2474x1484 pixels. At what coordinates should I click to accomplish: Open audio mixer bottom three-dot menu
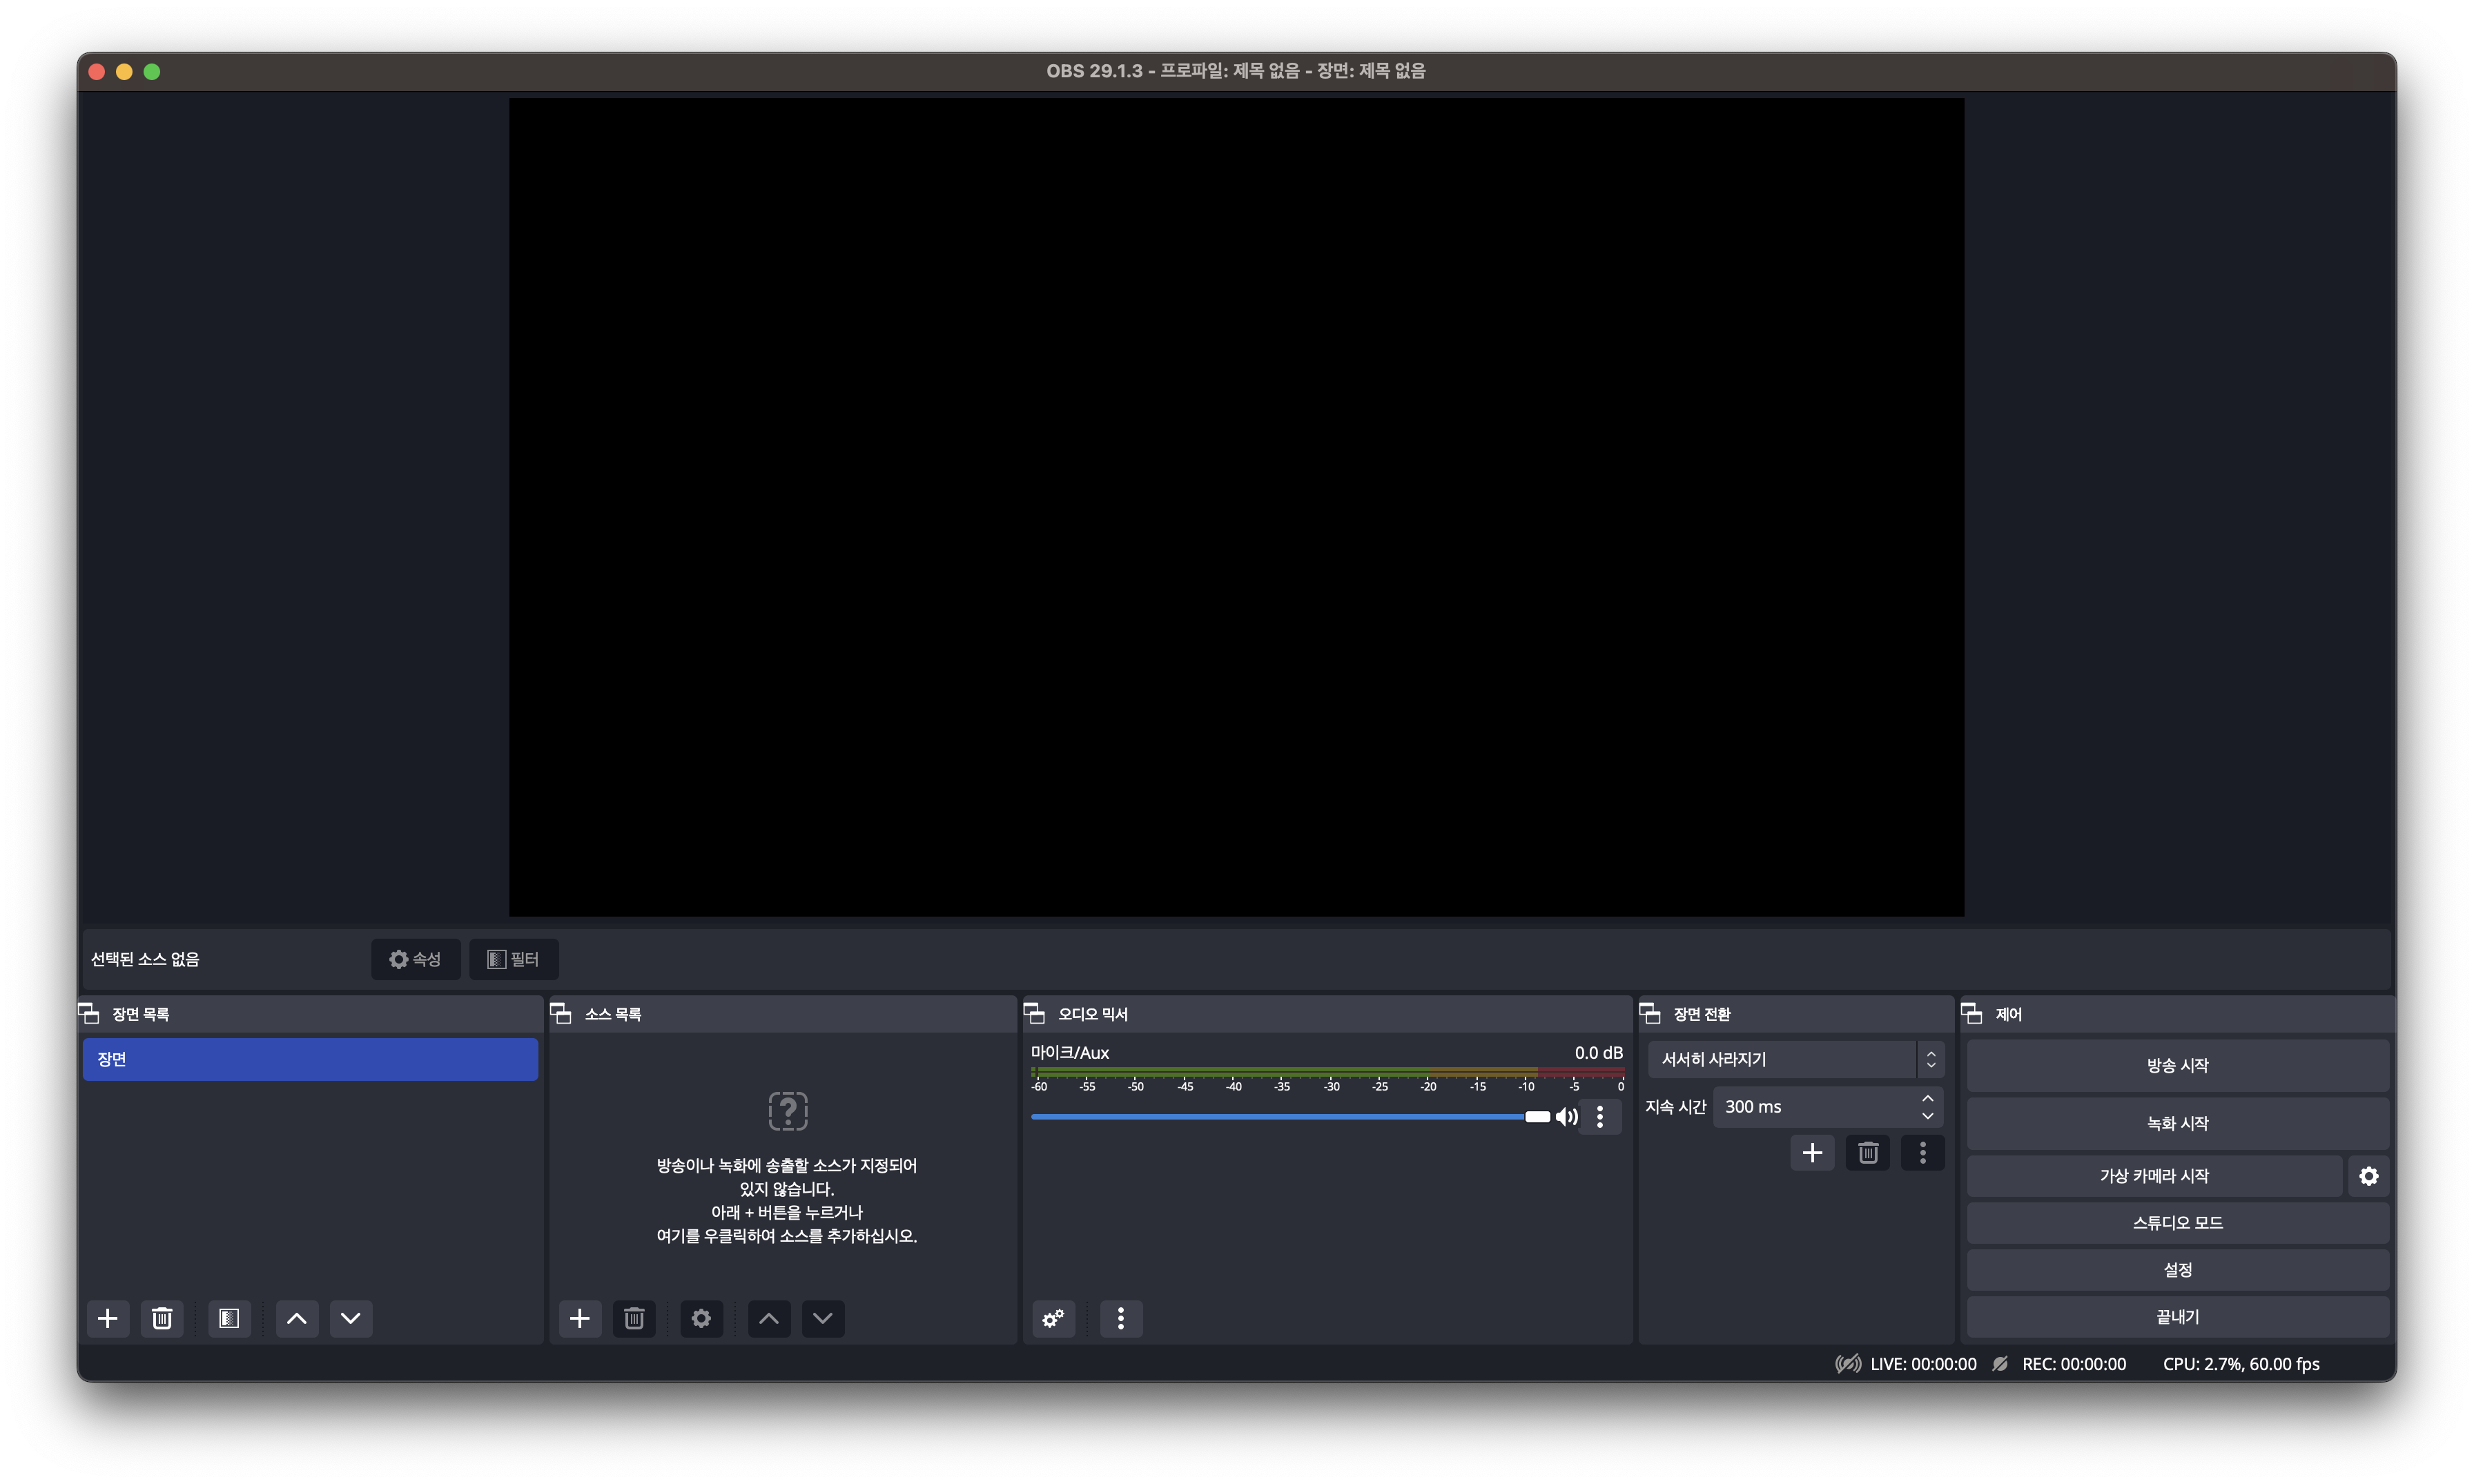click(x=1120, y=1318)
